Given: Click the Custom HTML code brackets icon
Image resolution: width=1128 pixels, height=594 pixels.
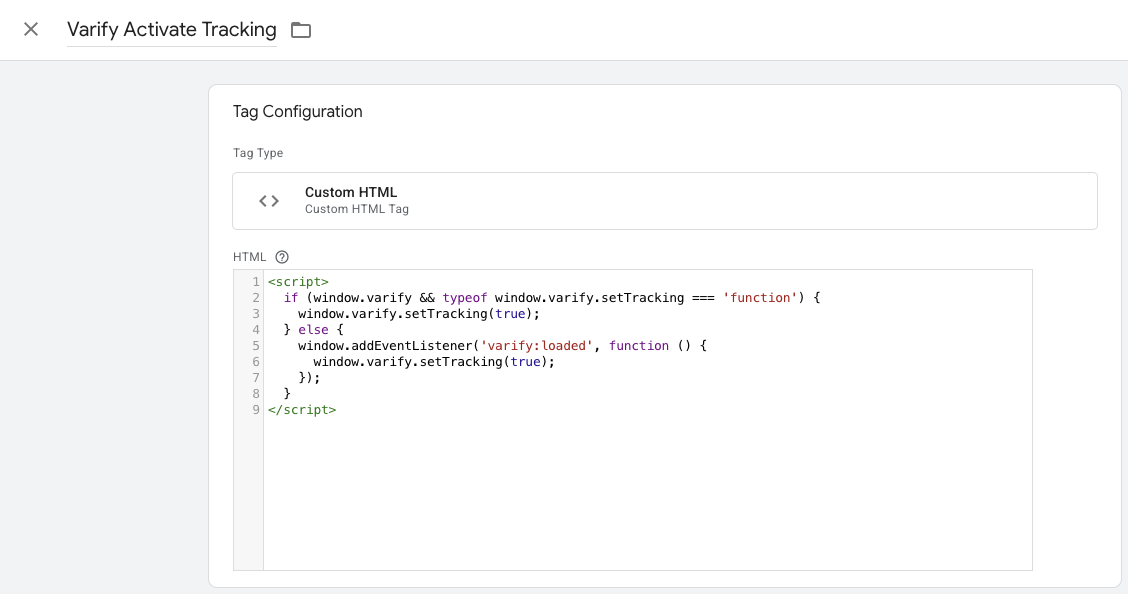Looking at the screenshot, I should tap(269, 201).
